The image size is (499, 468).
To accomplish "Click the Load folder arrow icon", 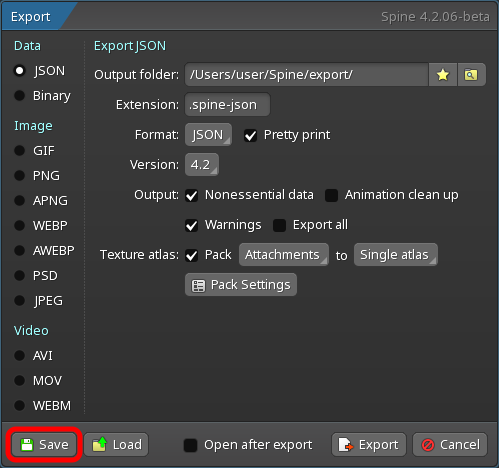I will (x=100, y=444).
